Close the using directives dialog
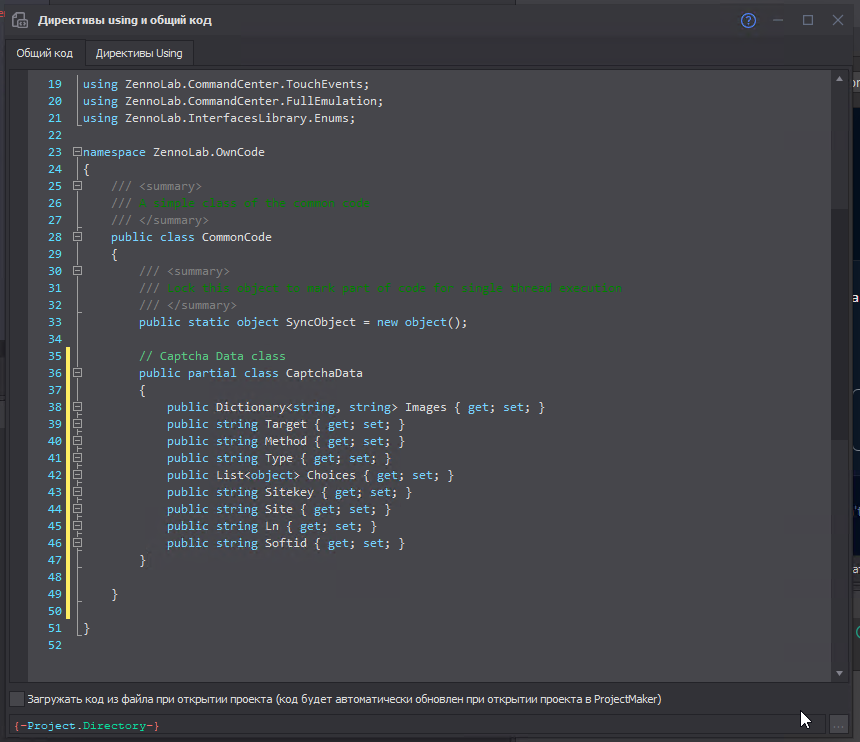This screenshot has width=860, height=742. (838, 20)
